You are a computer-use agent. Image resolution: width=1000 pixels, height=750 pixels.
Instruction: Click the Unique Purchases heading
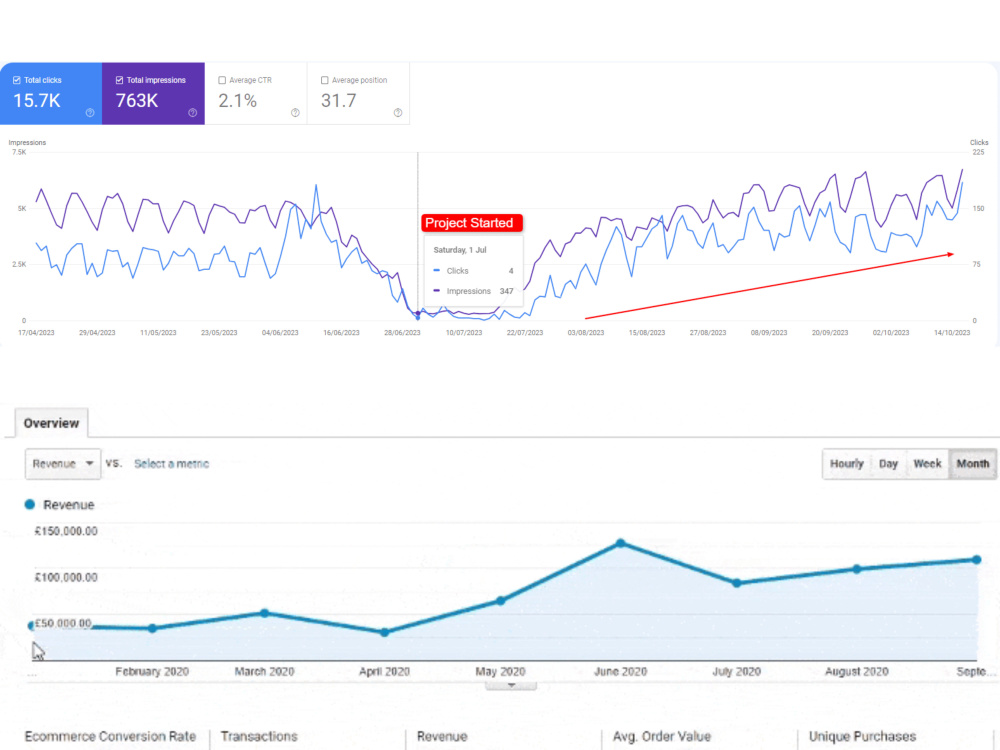point(862,736)
